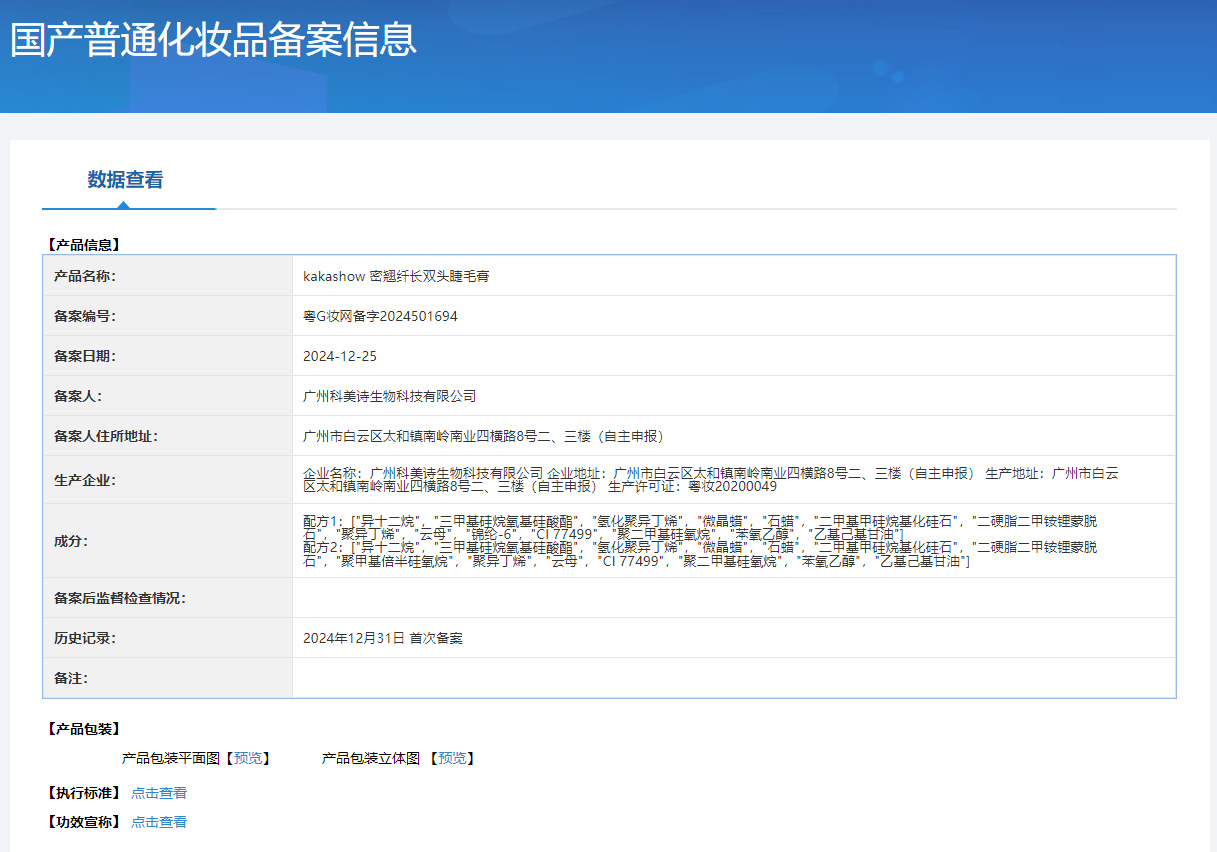Screen dimensions: 1217x852
Task: Click the 配方1 ingredient list text
Action: point(700,527)
